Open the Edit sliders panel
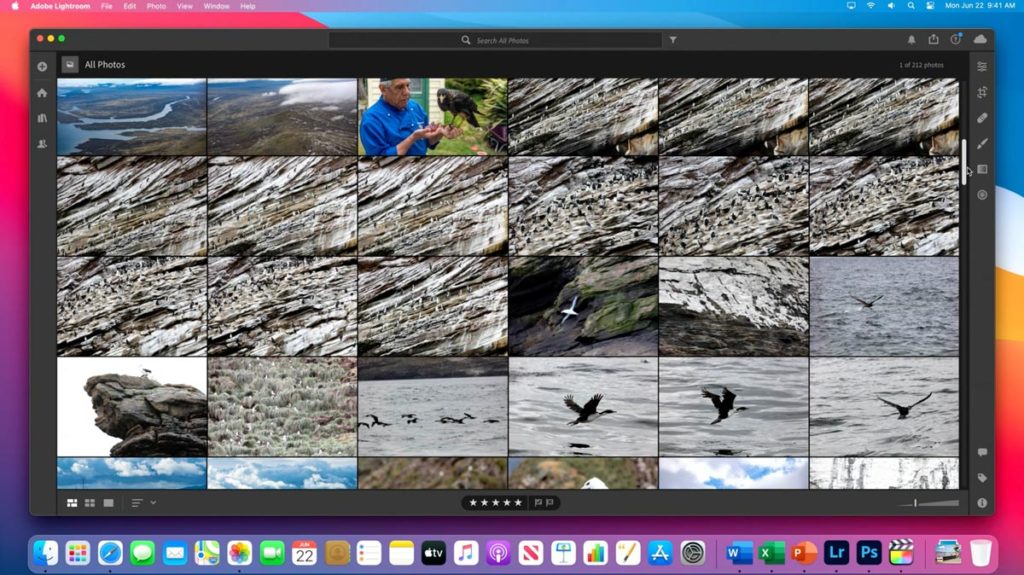Screen dimensions: 1024x575 [982, 67]
